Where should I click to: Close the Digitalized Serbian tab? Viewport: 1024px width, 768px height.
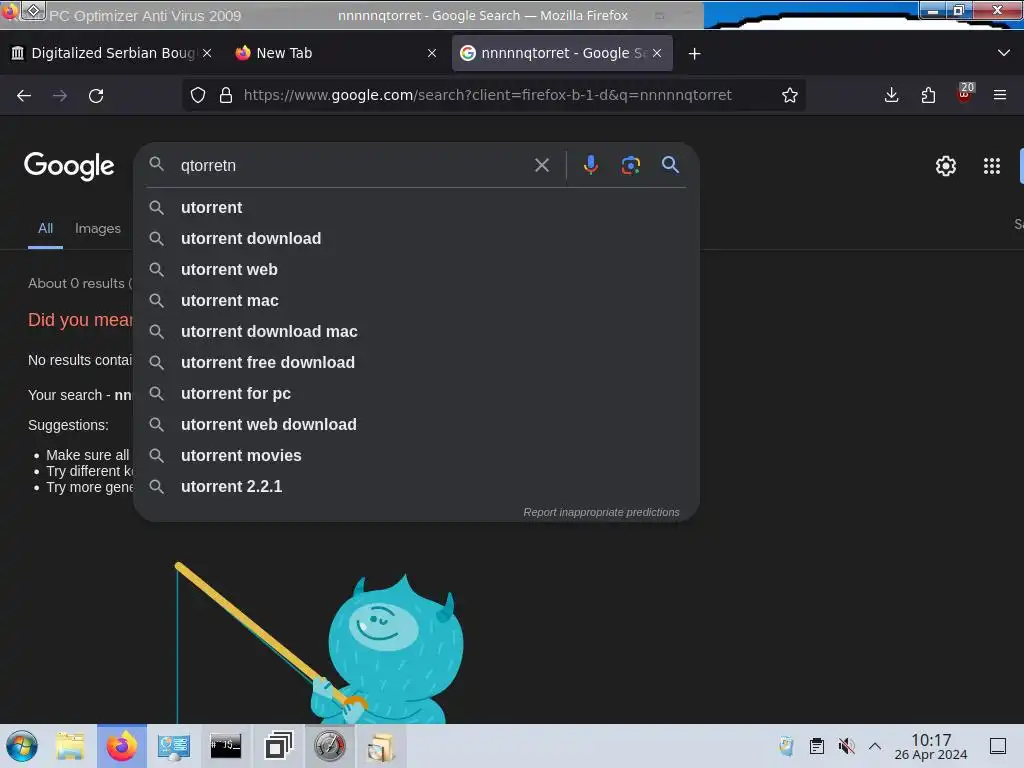[x=207, y=53]
